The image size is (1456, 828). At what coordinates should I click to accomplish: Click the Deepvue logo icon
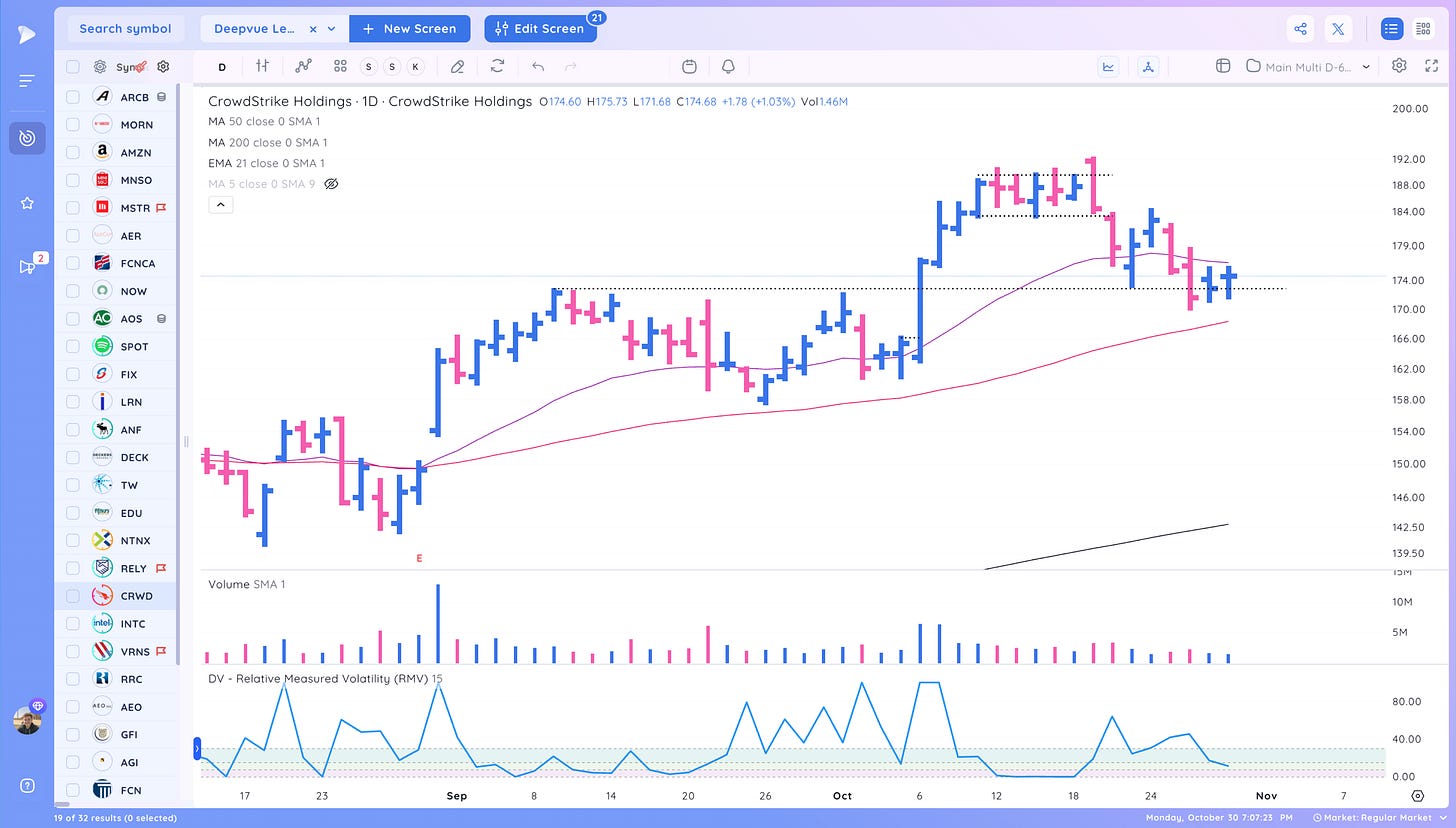click(x=27, y=34)
